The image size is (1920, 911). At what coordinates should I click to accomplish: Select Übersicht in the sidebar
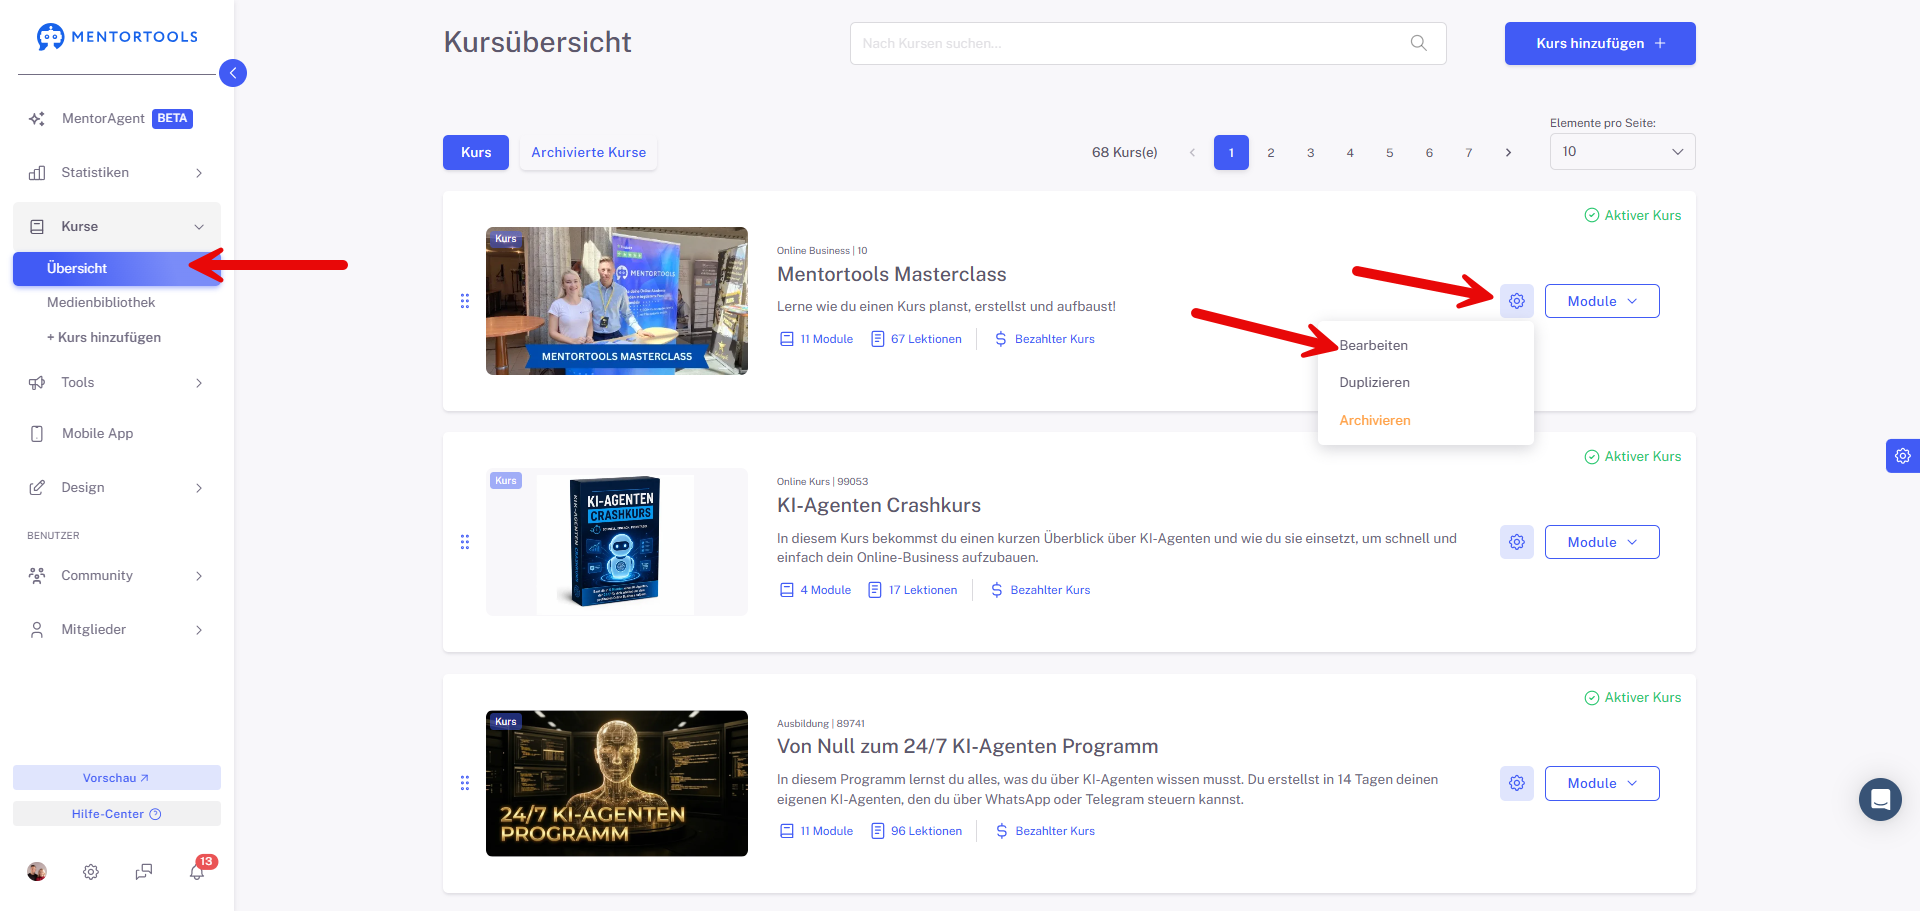[x=117, y=268]
